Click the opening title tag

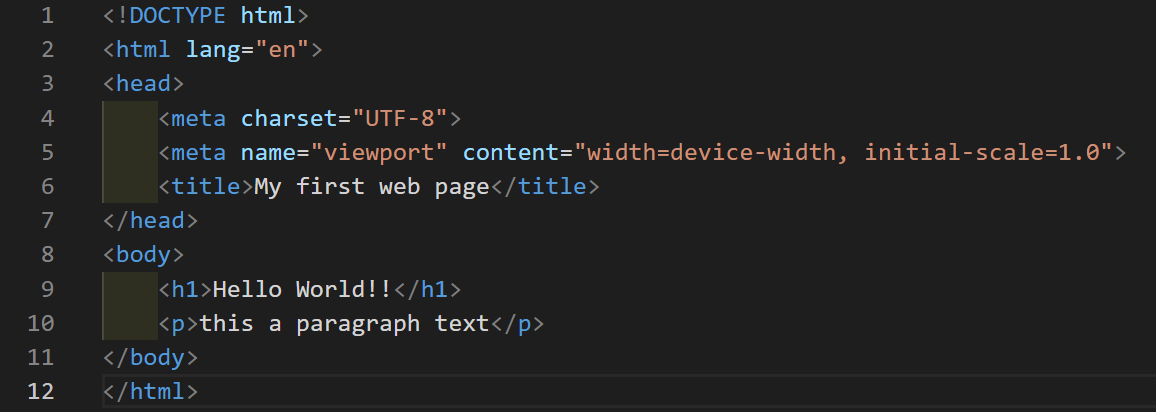pyautogui.click(x=206, y=186)
